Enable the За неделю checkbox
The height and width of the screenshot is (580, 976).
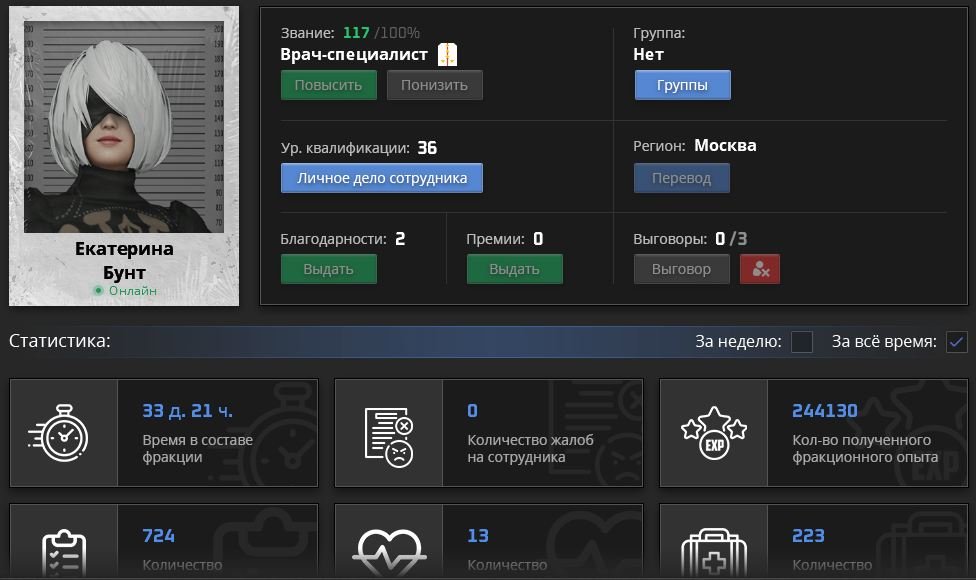click(802, 342)
